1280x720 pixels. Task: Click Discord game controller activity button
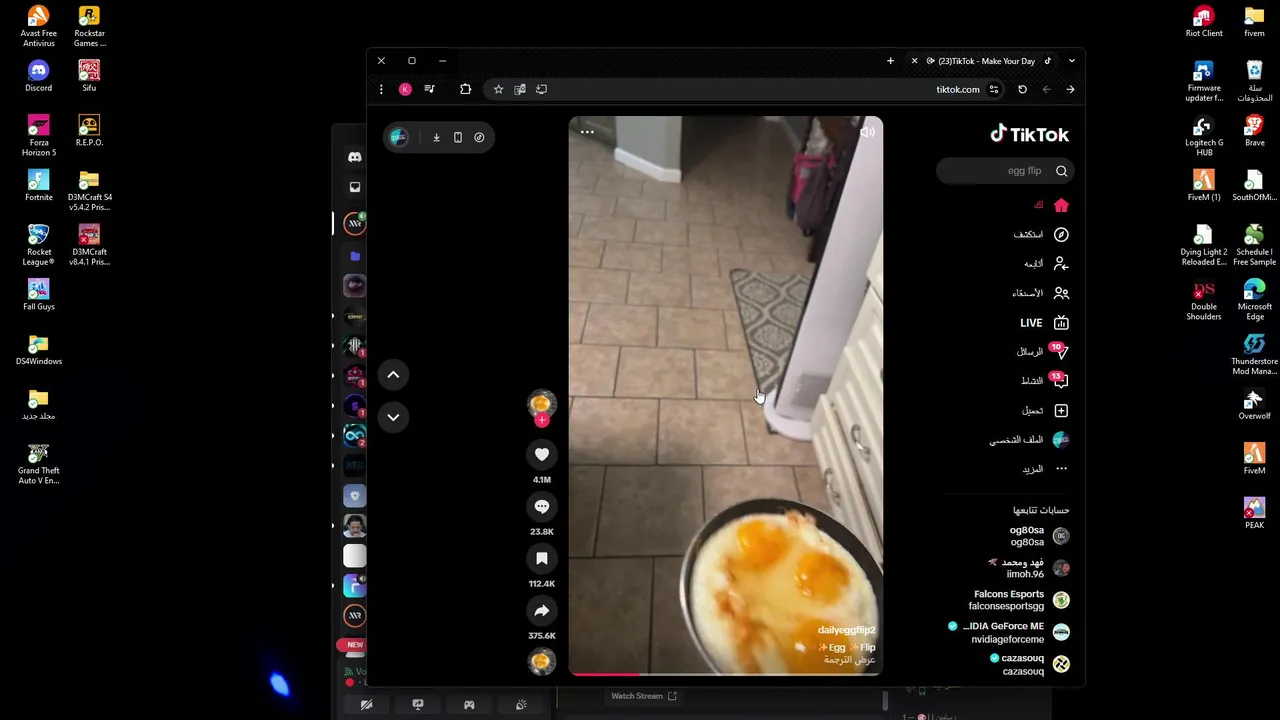coord(469,705)
